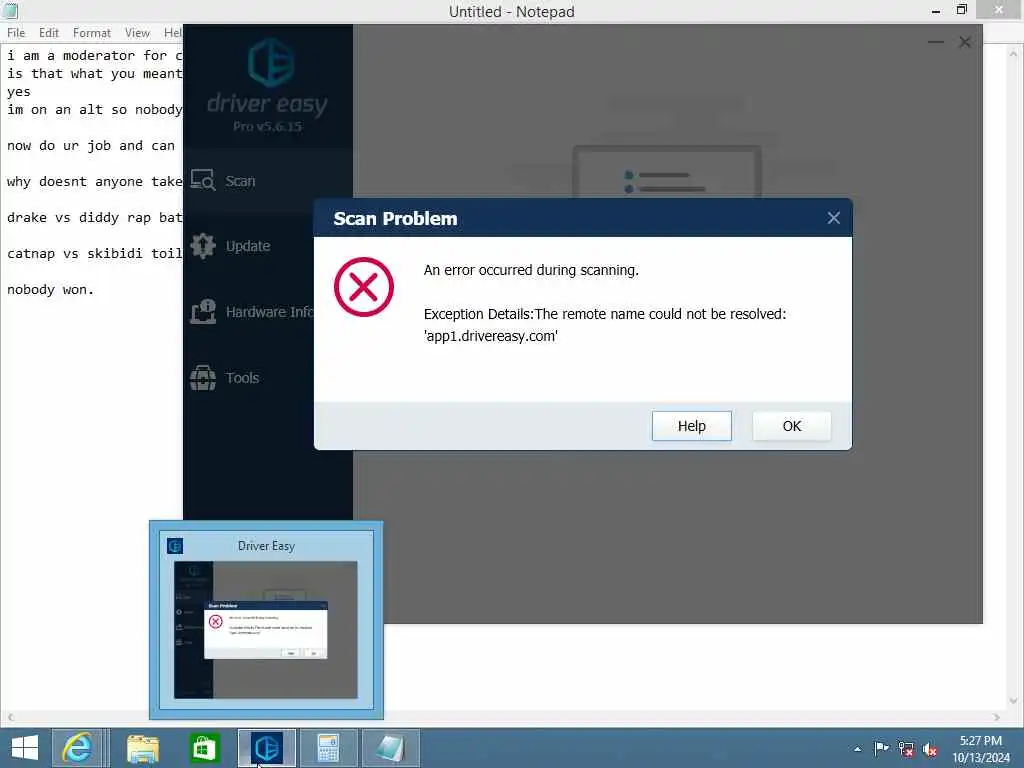Click Notepad line starting 'catnap vs skibidi'
Viewport: 1024px width, 768px height.
(95, 253)
